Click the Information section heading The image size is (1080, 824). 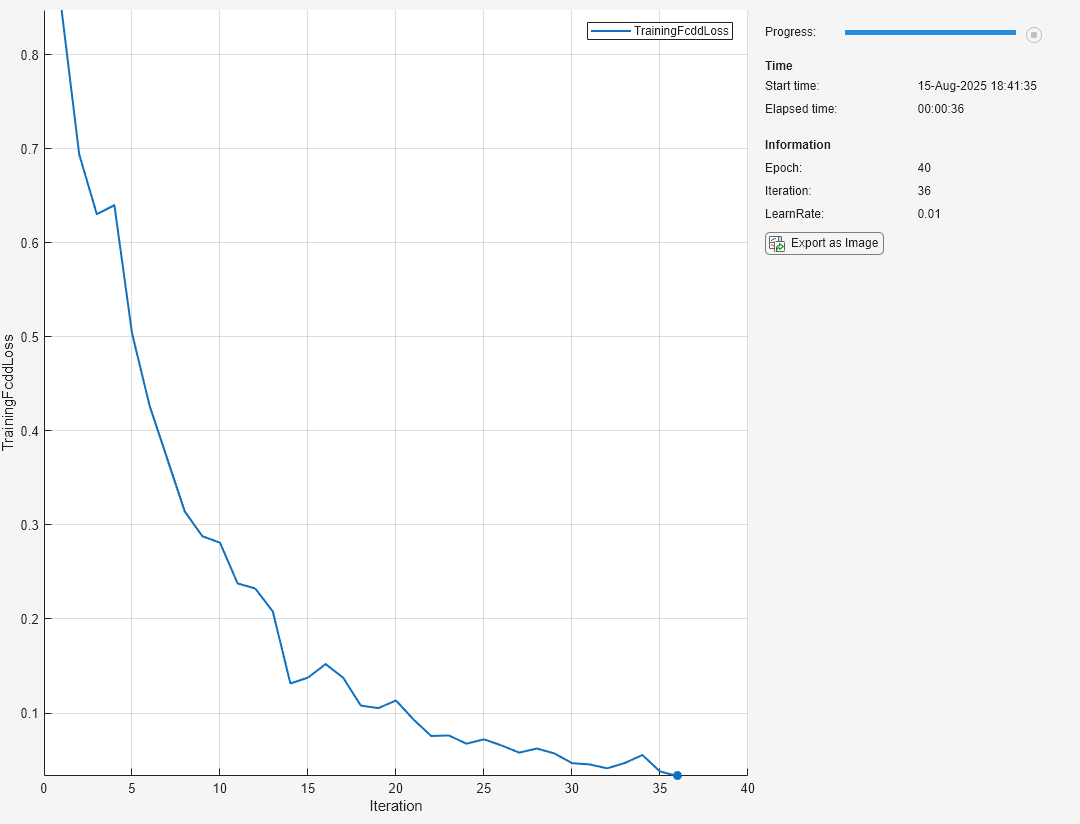[797, 145]
